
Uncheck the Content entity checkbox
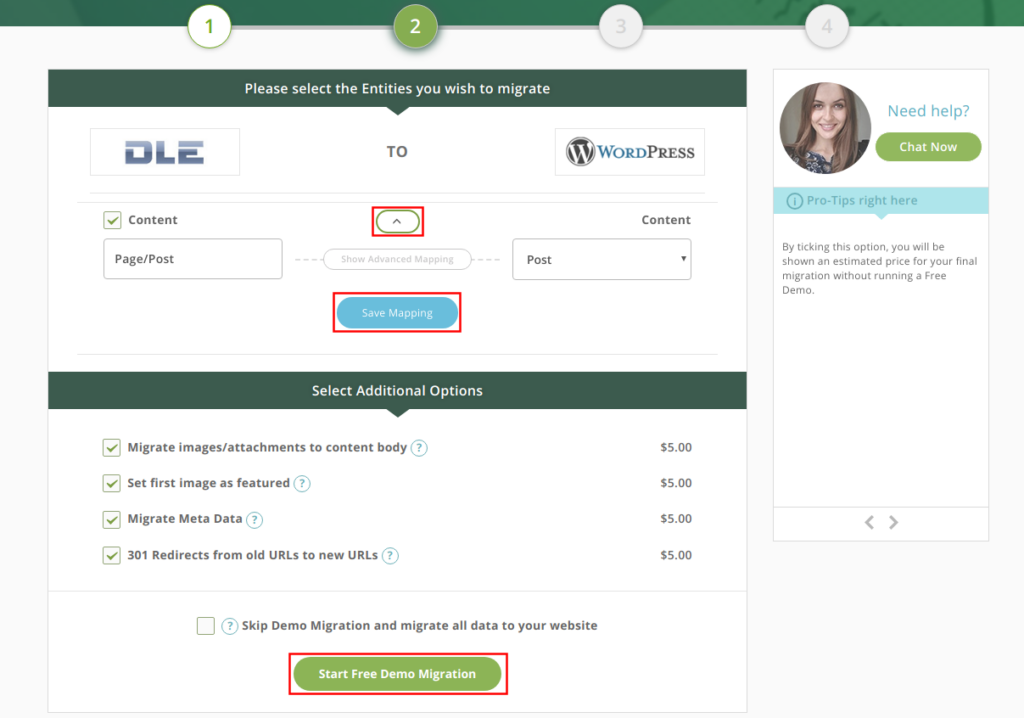coord(112,220)
